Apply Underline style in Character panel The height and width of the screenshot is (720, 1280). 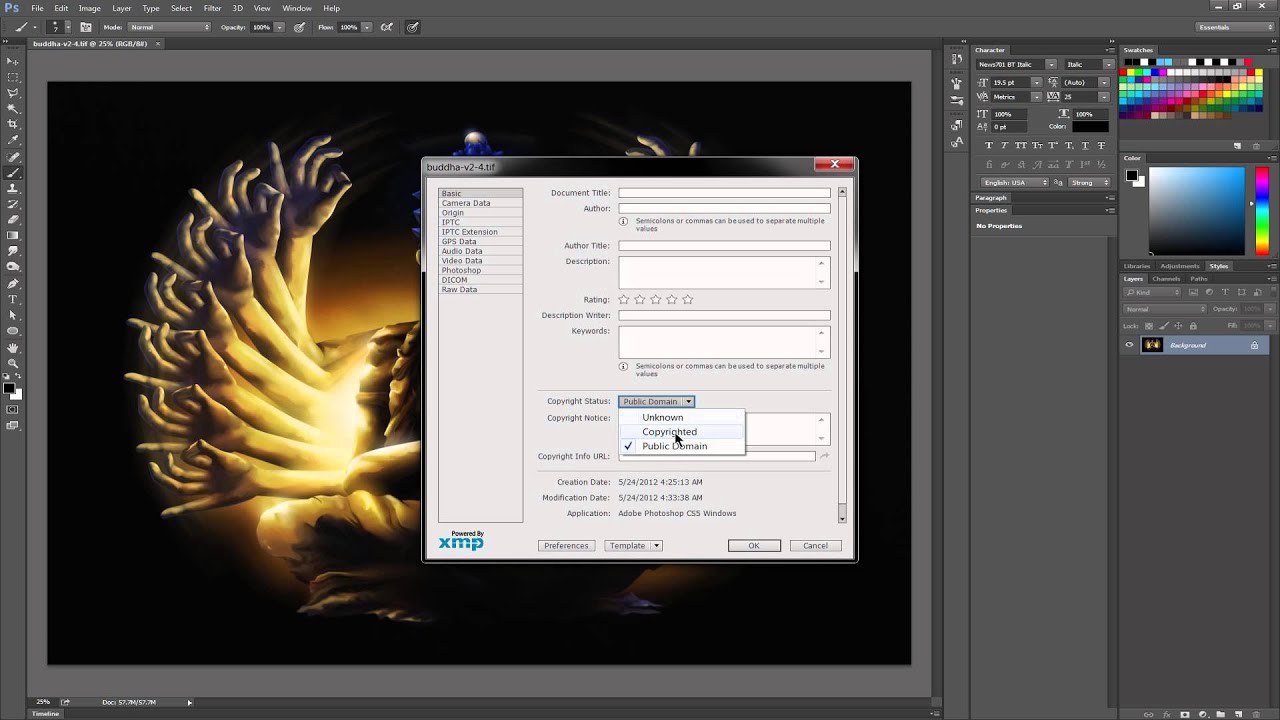point(1087,146)
